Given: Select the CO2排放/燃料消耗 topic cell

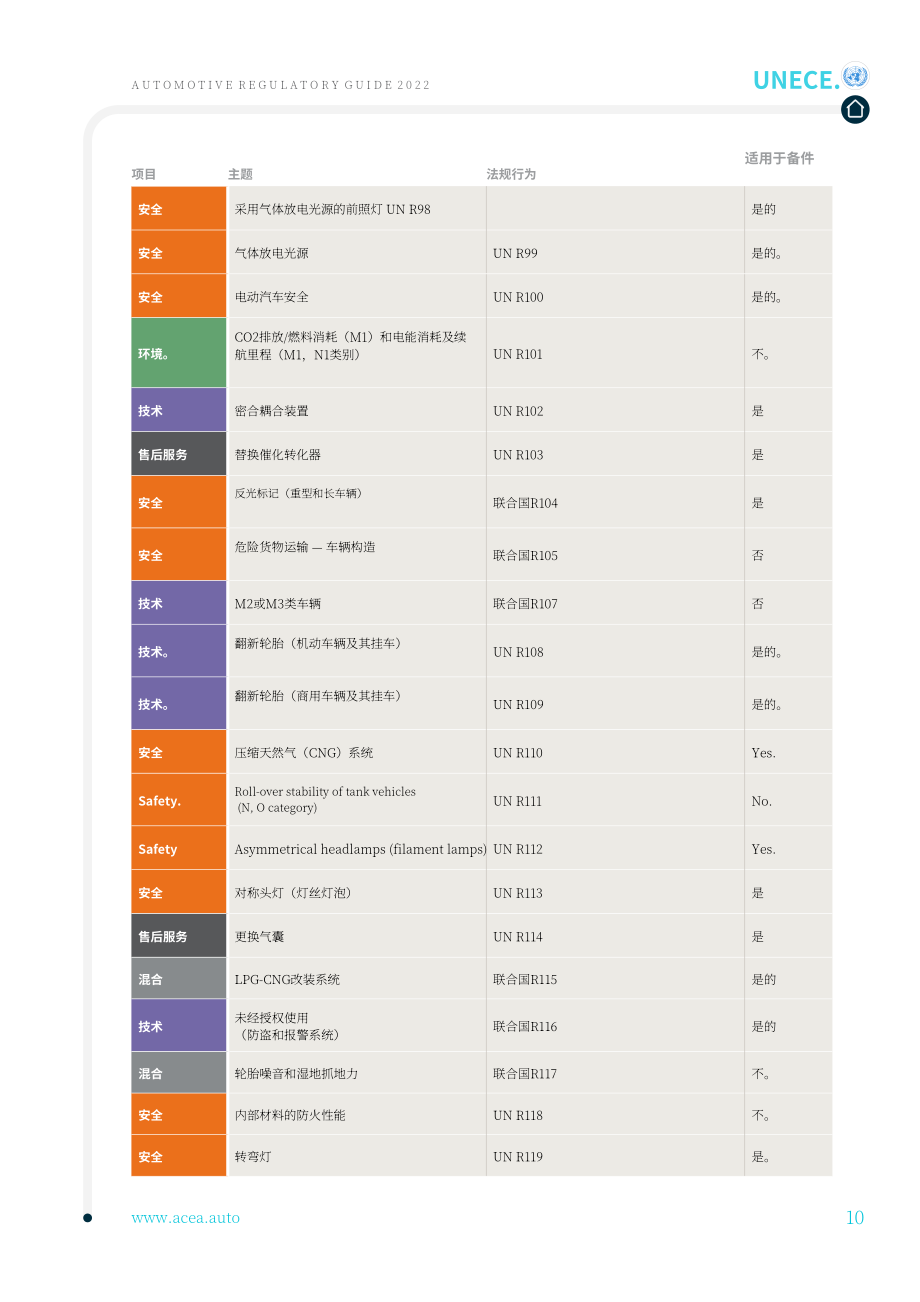Looking at the screenshot, I should pos(357,353).
